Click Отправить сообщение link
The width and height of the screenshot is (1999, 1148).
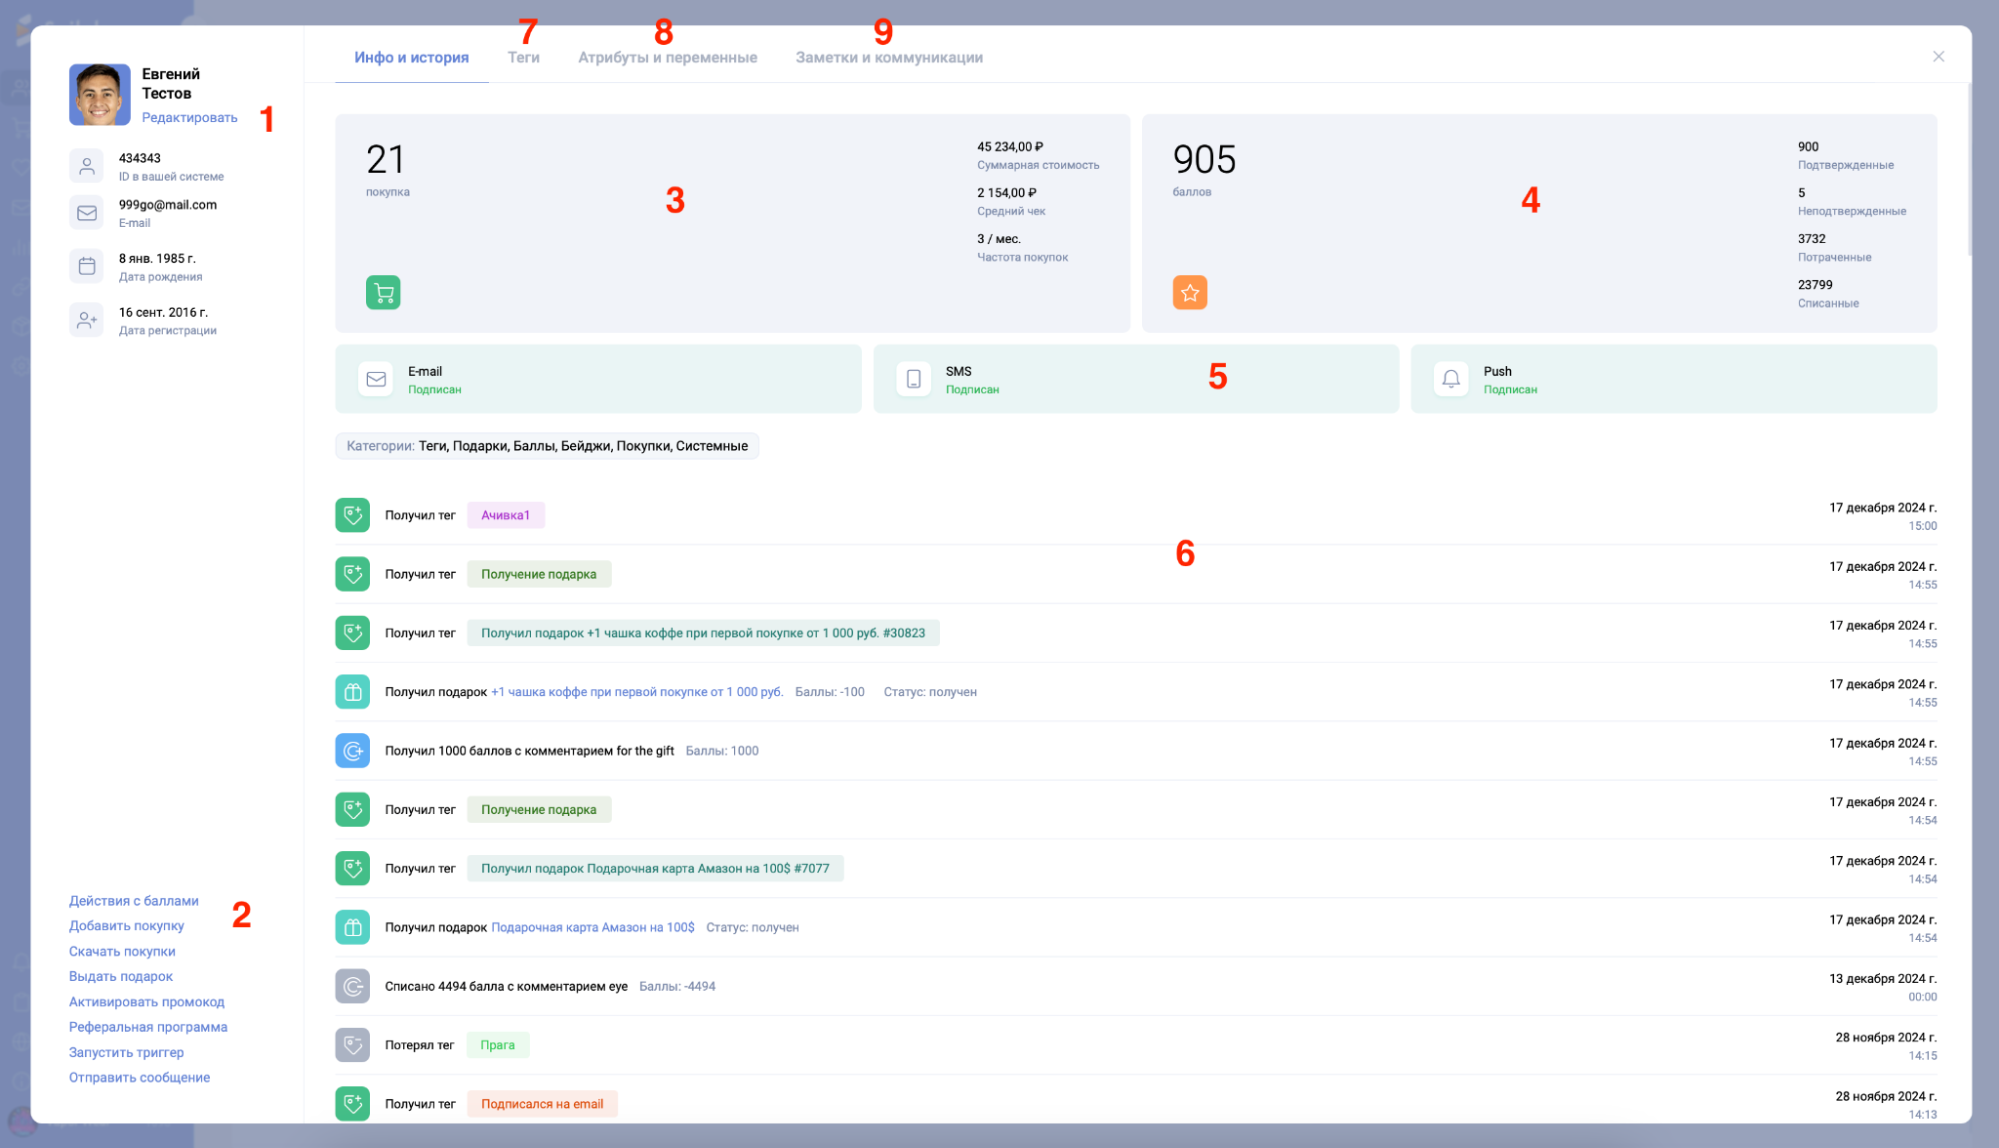point(139,1078)
